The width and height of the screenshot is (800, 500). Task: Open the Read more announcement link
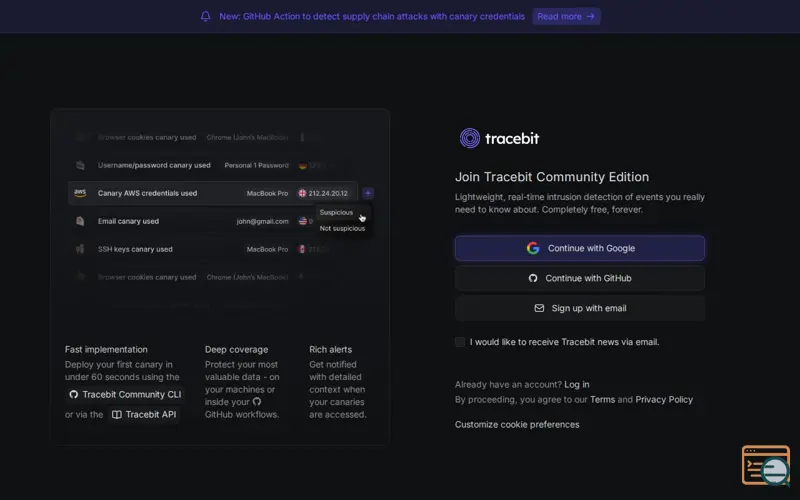click(x=566, y=16)
